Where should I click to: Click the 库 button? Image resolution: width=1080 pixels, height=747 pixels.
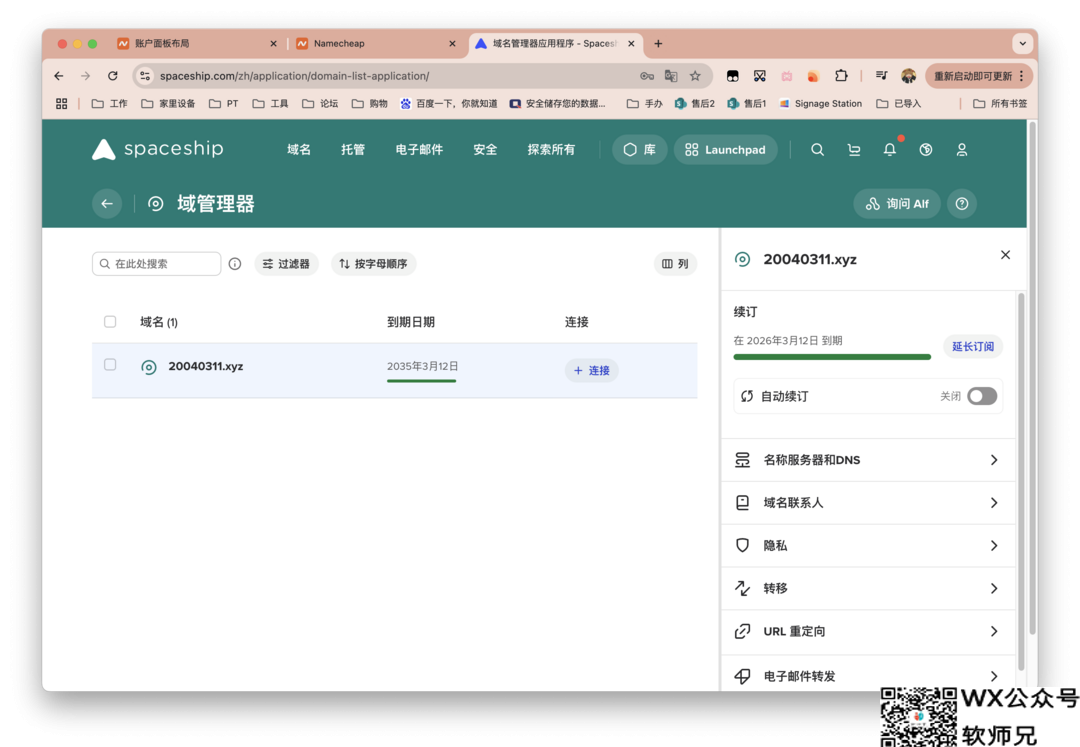pos(639,149)
